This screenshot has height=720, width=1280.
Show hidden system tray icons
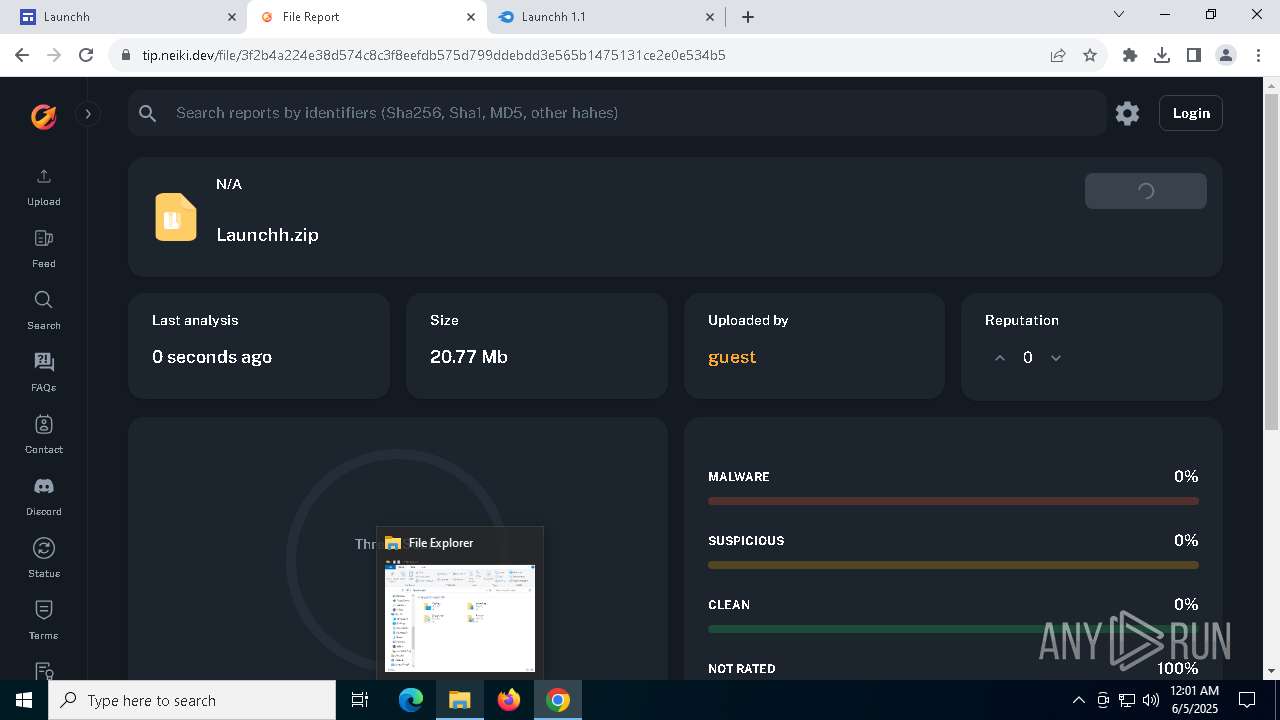click(1078, 700)
